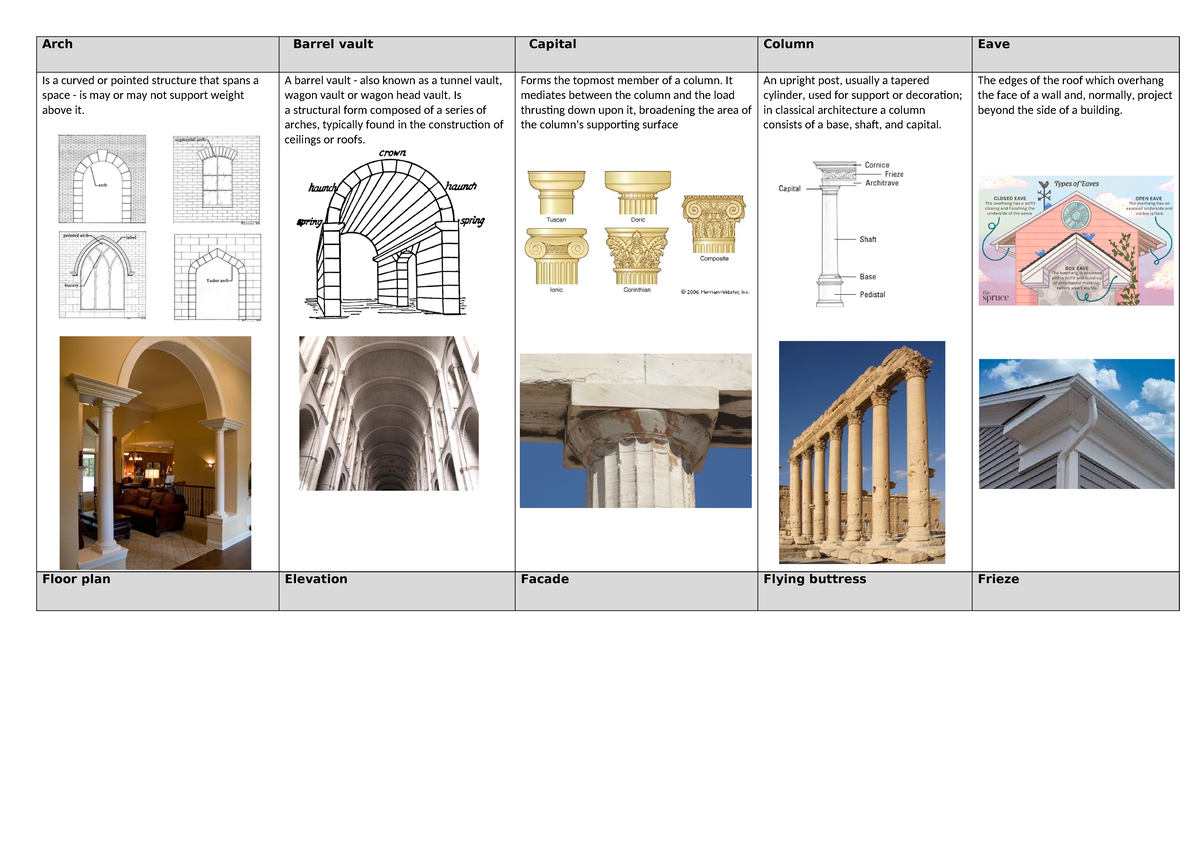
Task: Click the Elevation header cell
Action: (397, 591)
